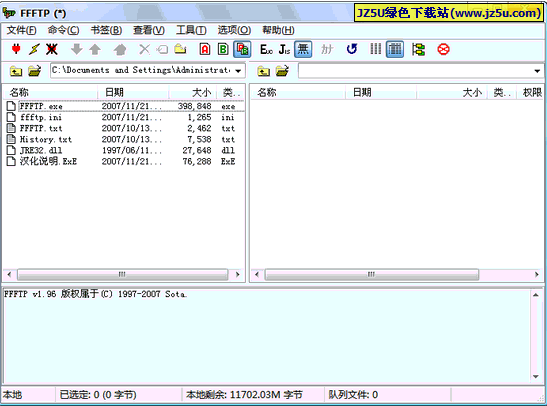Click the Upload up-arrow icon
Screen dimensions: 547x406
(x=95, y=49)
